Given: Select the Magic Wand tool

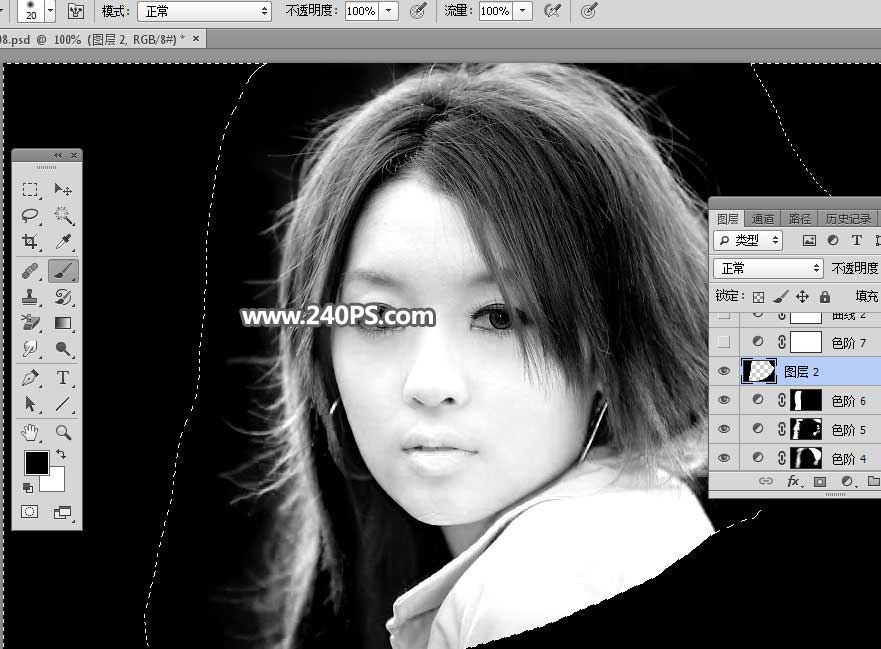Looking at the screenshot, I should coord(63,216).
